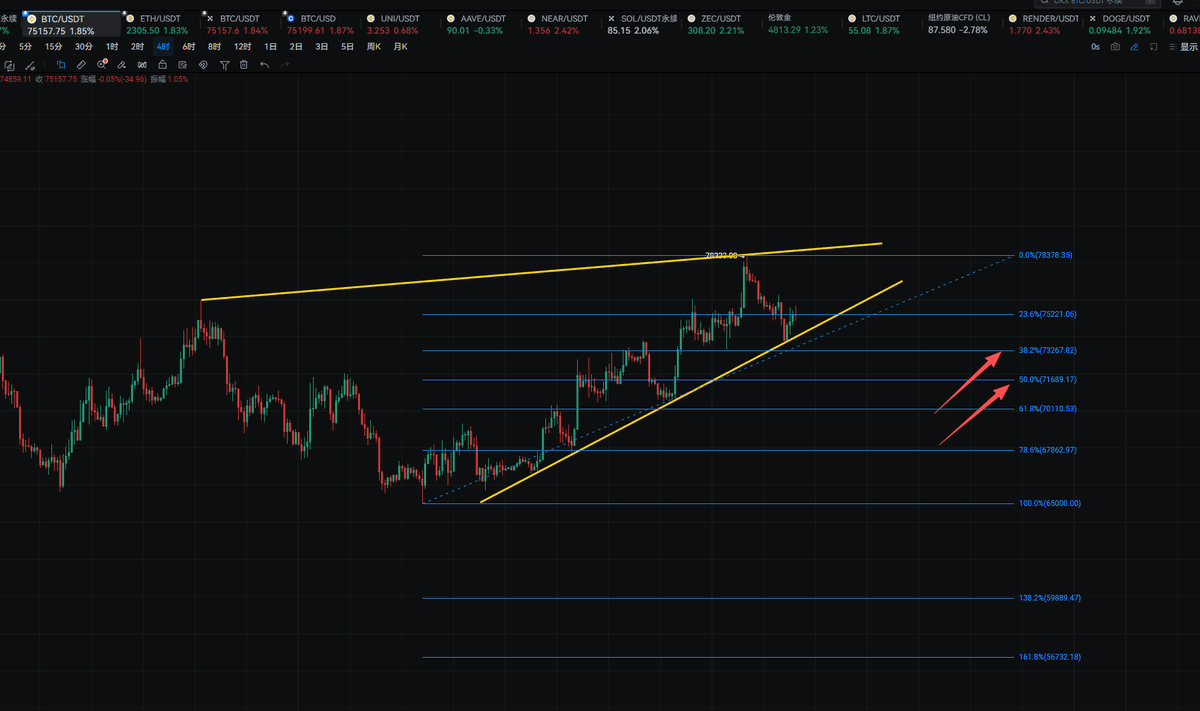The image size is (1200, 711).
Task: Switch to 2日 timeframe
Action: [x=296, y=47]
